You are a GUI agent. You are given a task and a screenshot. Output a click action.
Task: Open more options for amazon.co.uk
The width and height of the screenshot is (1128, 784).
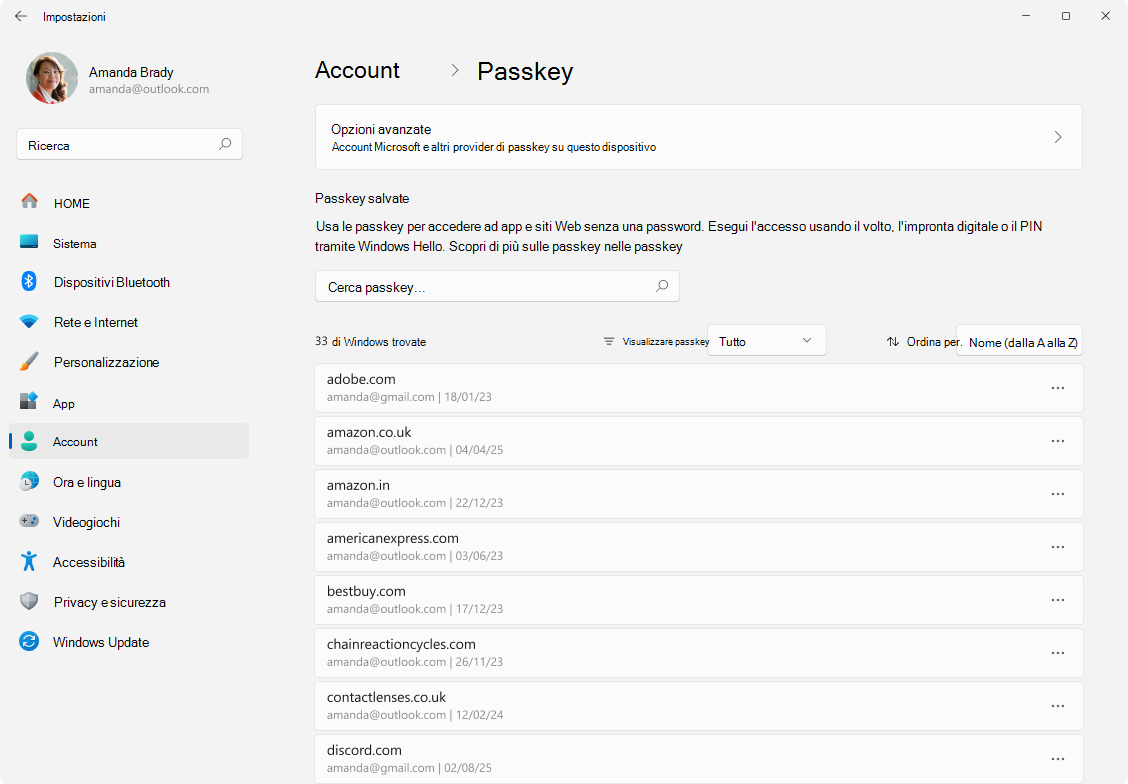[1058, 441]
